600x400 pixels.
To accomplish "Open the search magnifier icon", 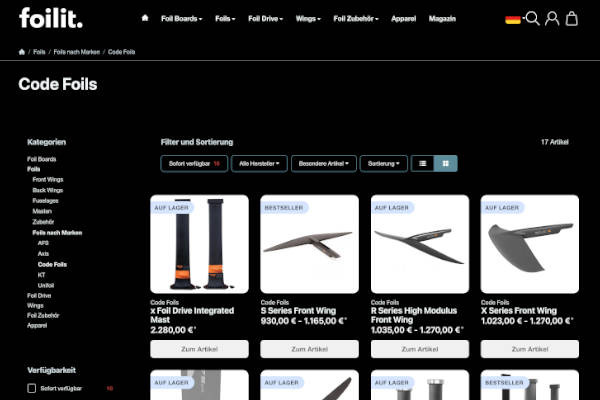I will tap(533, 18).
